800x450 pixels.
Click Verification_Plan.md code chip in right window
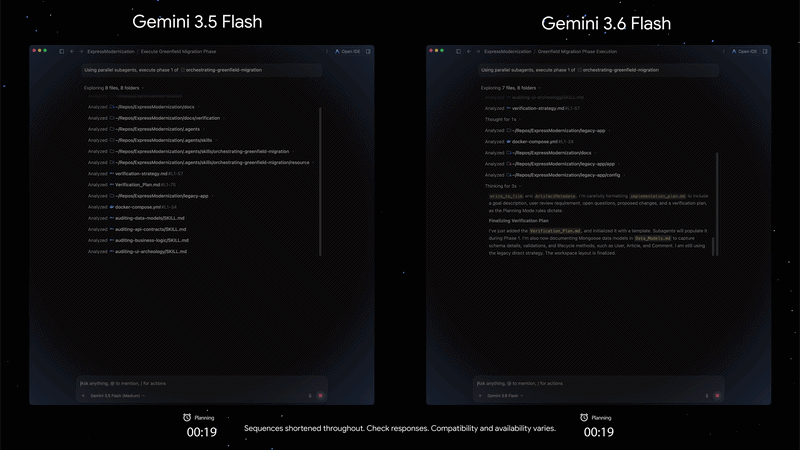[555, 231]
